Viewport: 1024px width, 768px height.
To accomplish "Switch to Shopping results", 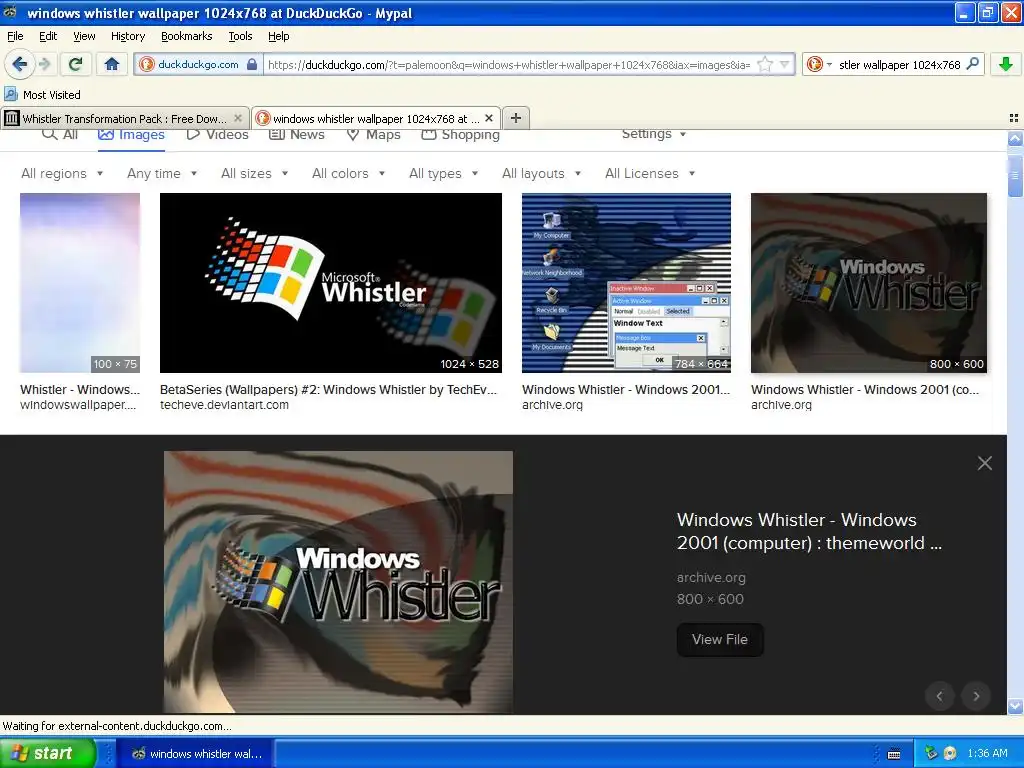I will [460, 135].
